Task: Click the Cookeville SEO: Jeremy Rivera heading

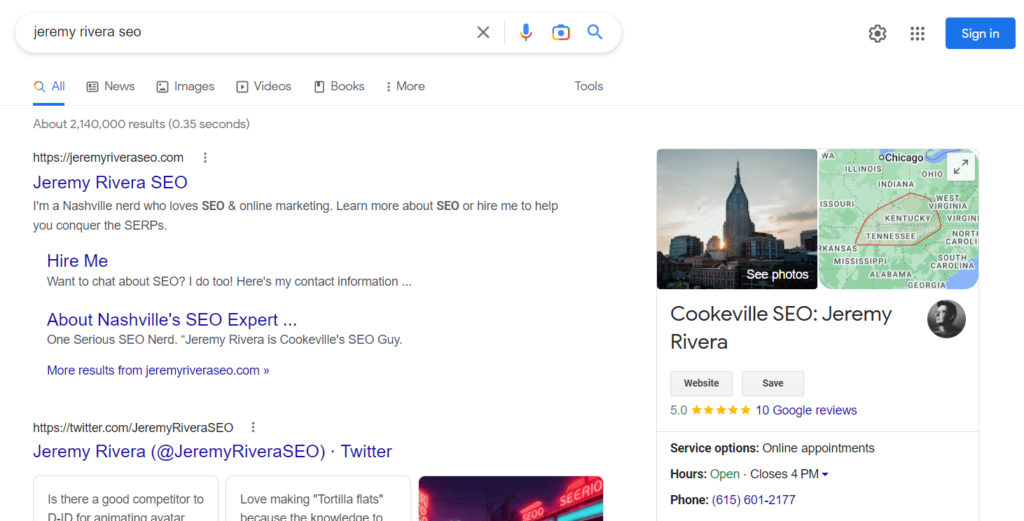Action: point(781,328)
